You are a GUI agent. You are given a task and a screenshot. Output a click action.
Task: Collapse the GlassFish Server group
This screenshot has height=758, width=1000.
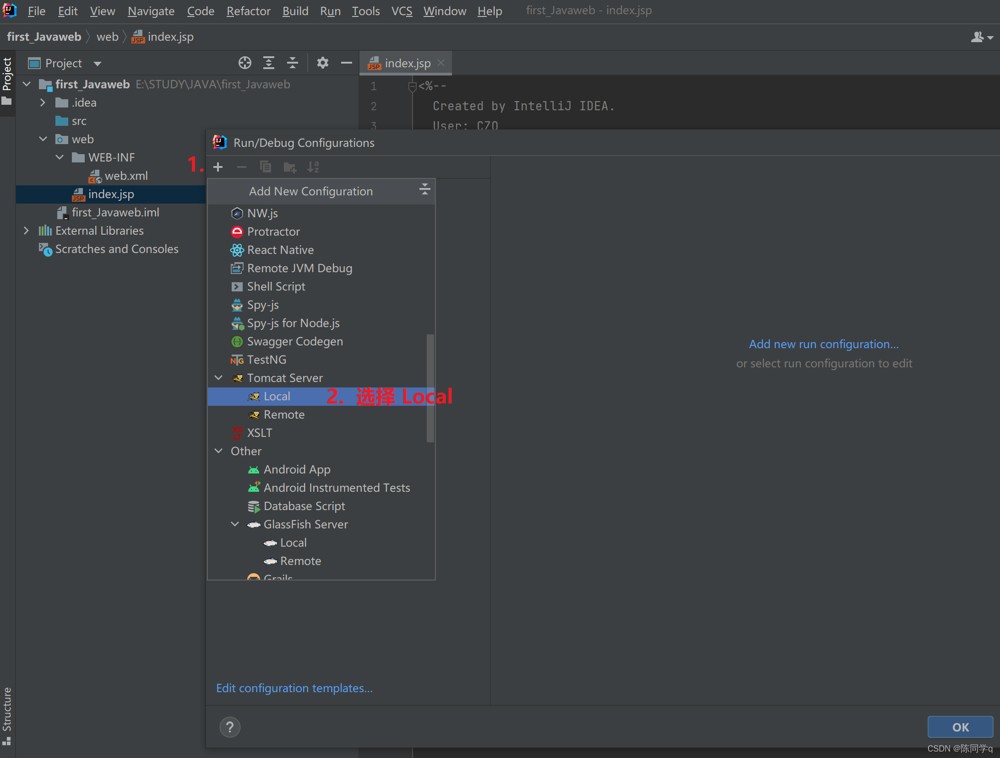pyautogui.click(x=235, y=524)
